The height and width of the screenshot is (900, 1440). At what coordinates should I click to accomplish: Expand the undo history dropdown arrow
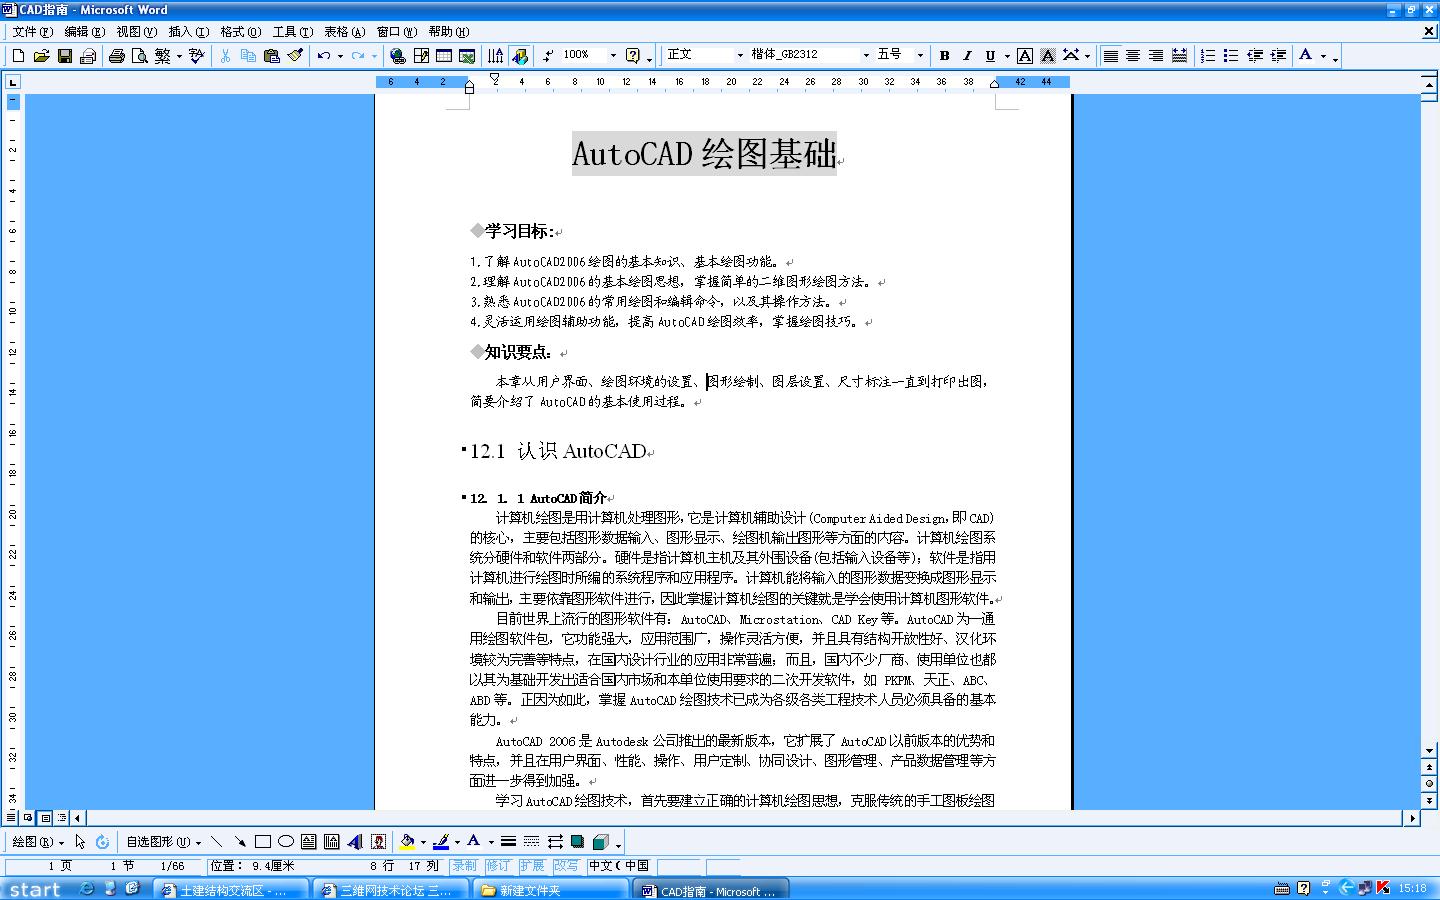340,56
